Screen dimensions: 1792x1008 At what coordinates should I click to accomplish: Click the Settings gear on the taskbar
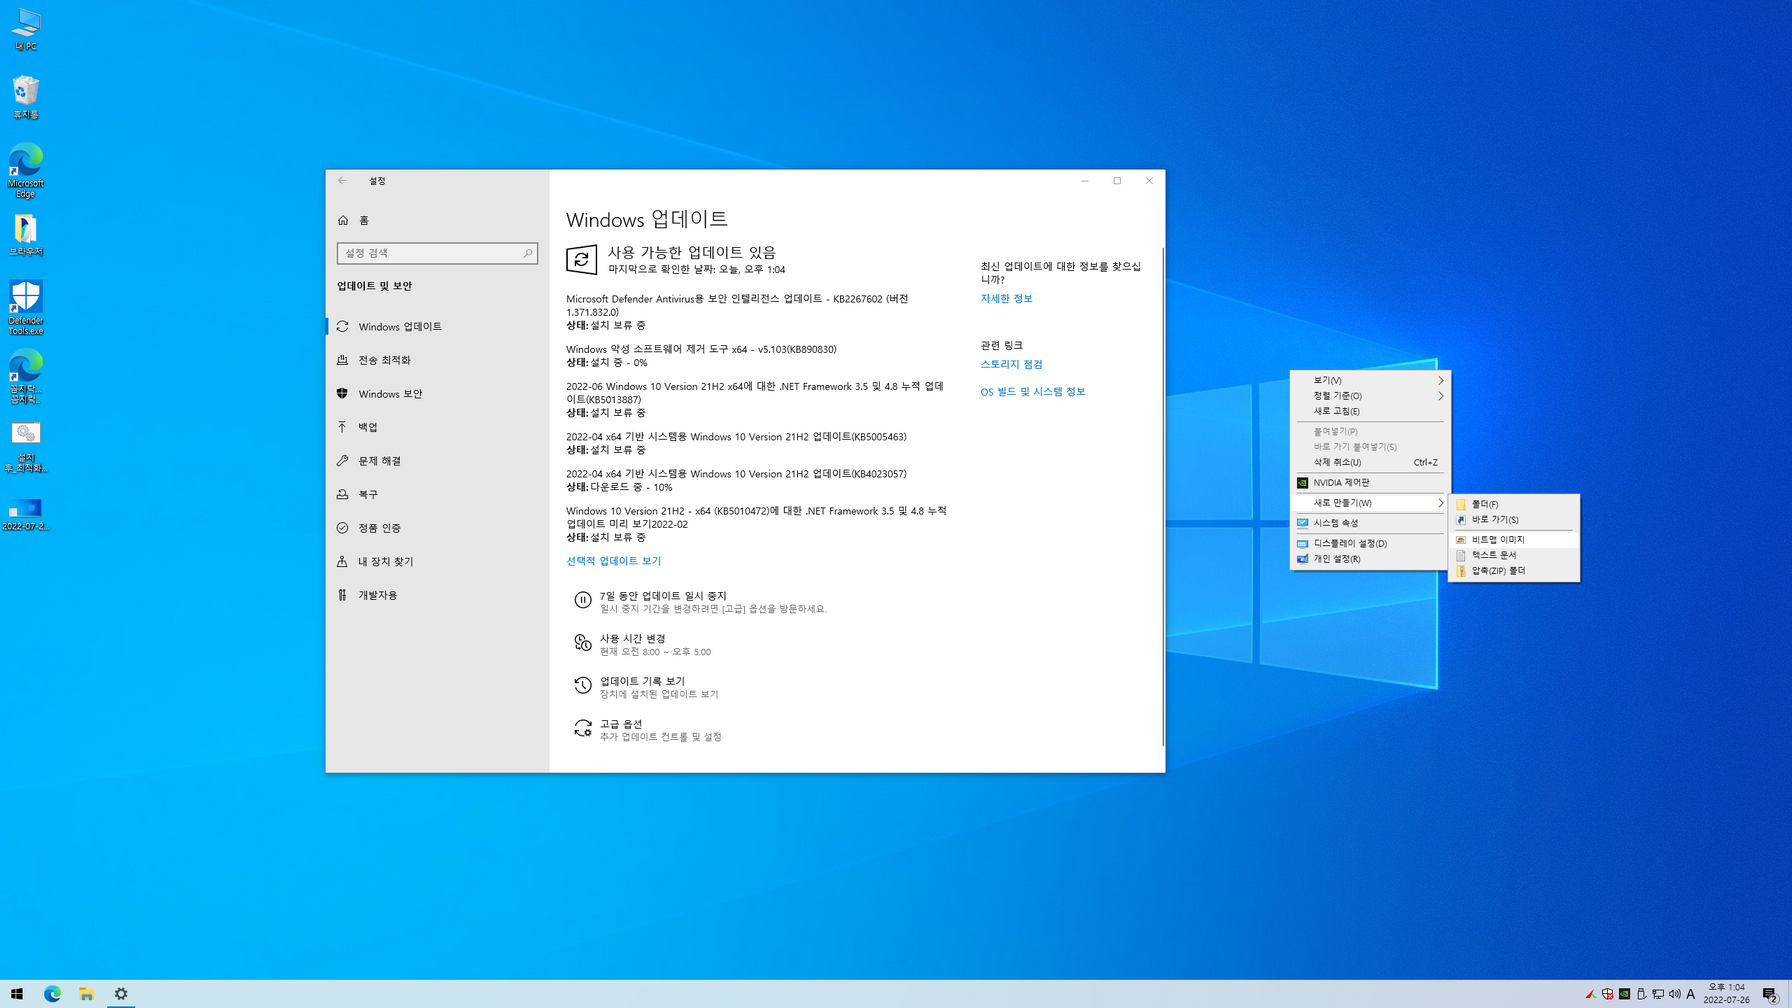[x=121, y=994]
